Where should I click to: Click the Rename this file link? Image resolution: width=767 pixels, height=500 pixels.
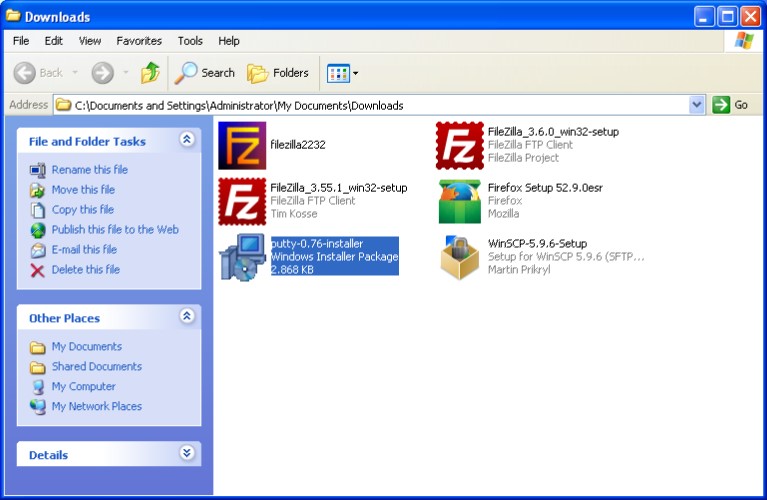pyautogui.click(x=89, y=170)
